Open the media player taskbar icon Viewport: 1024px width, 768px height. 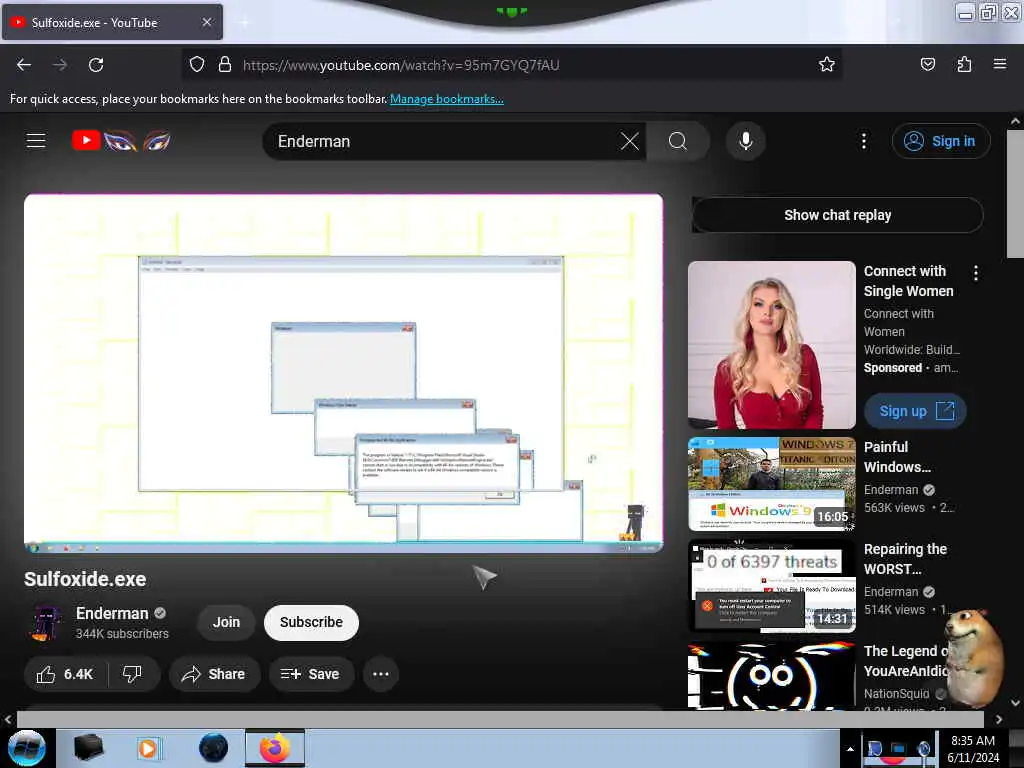(148, 748)
